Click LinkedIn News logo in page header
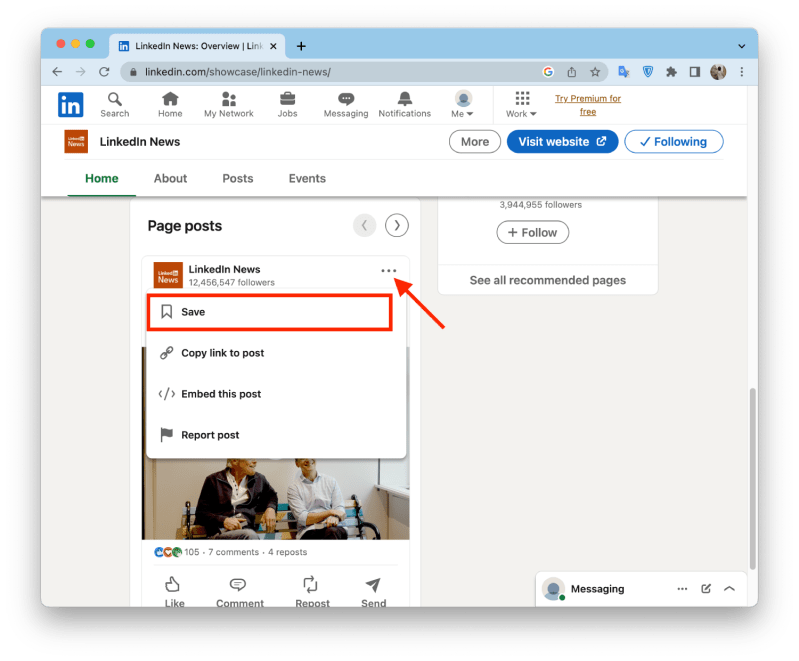 click(76, 142)
